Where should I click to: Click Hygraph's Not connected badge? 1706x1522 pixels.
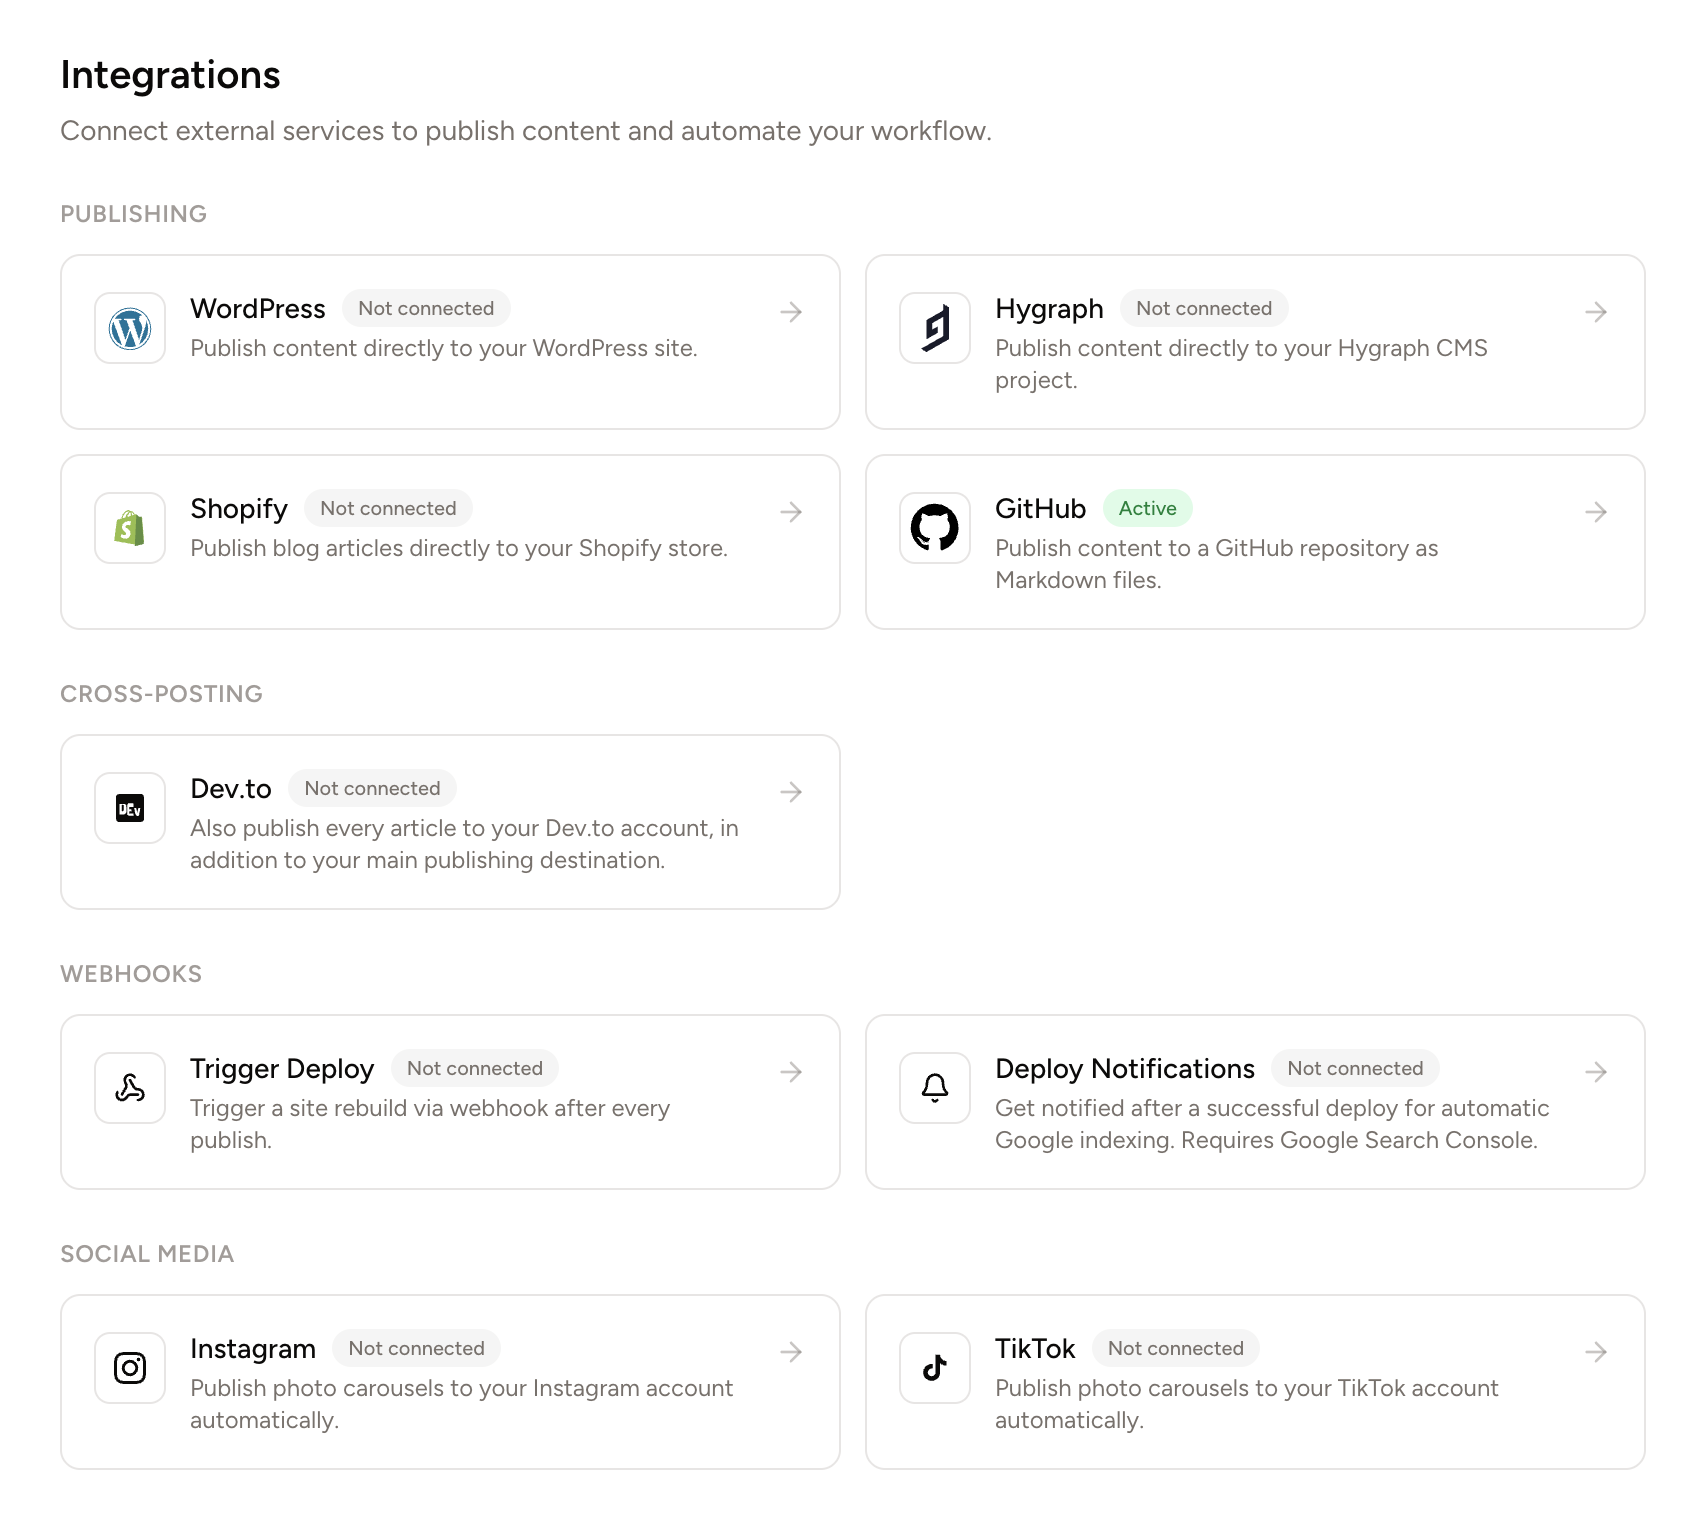[x=1204, y=308]
